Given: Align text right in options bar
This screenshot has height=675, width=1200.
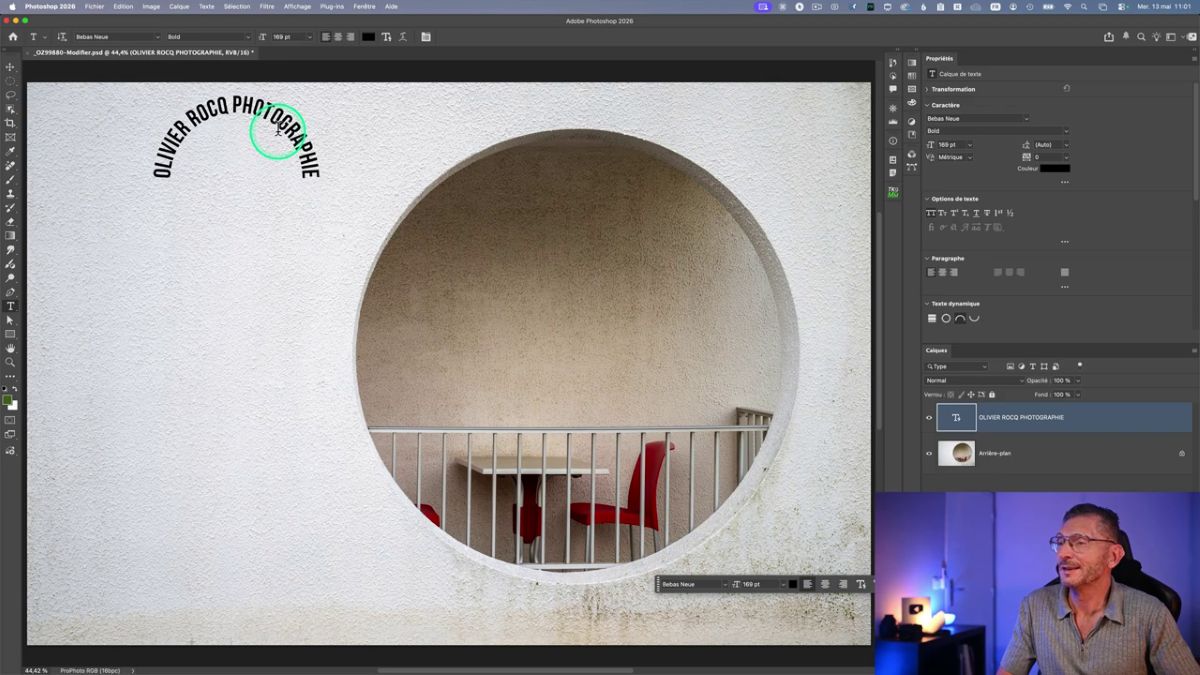Looking at the screenshot, I should 350,37.
